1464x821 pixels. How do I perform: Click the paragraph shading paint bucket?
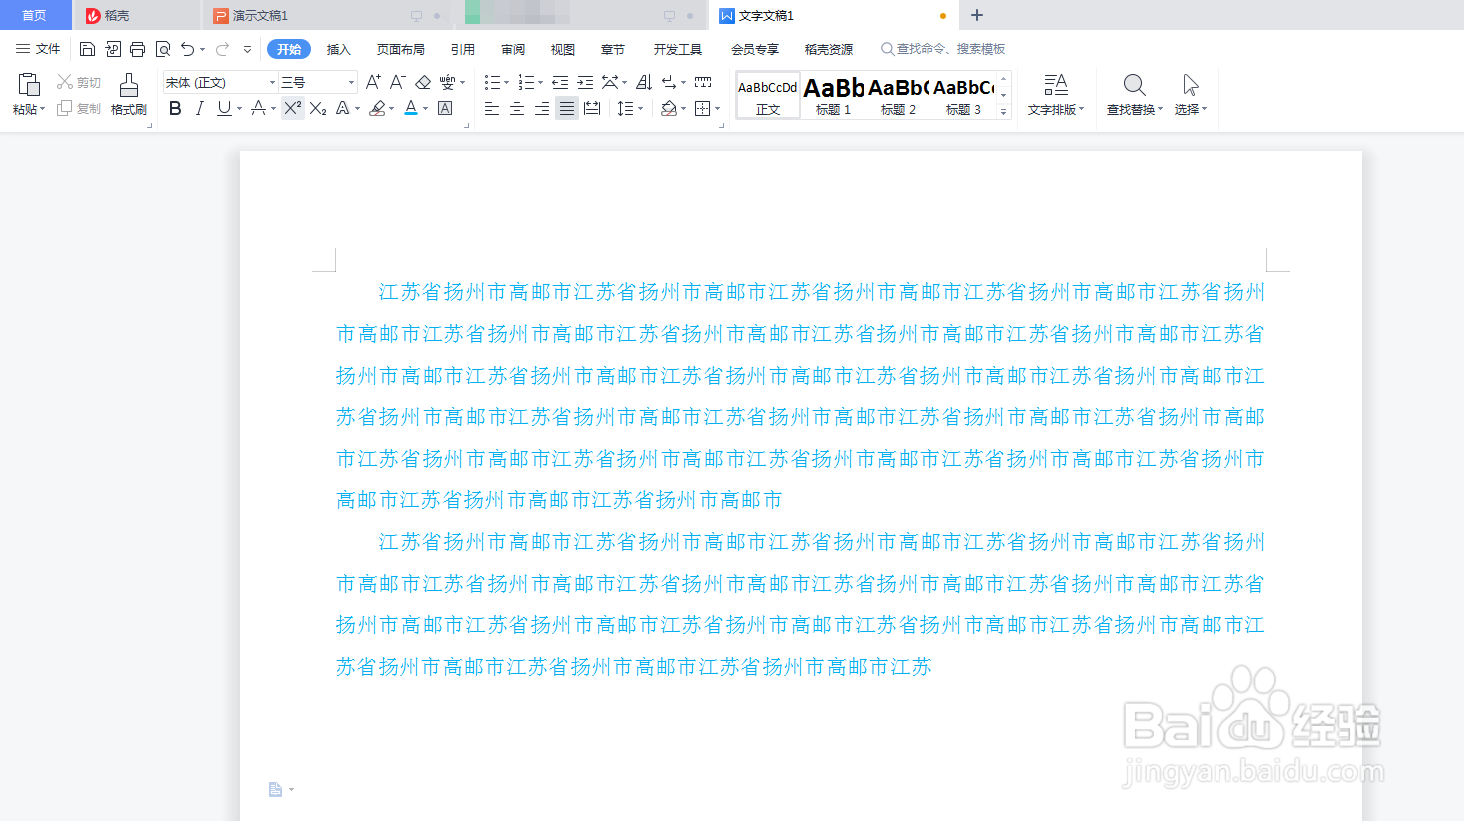coord(669,108)
